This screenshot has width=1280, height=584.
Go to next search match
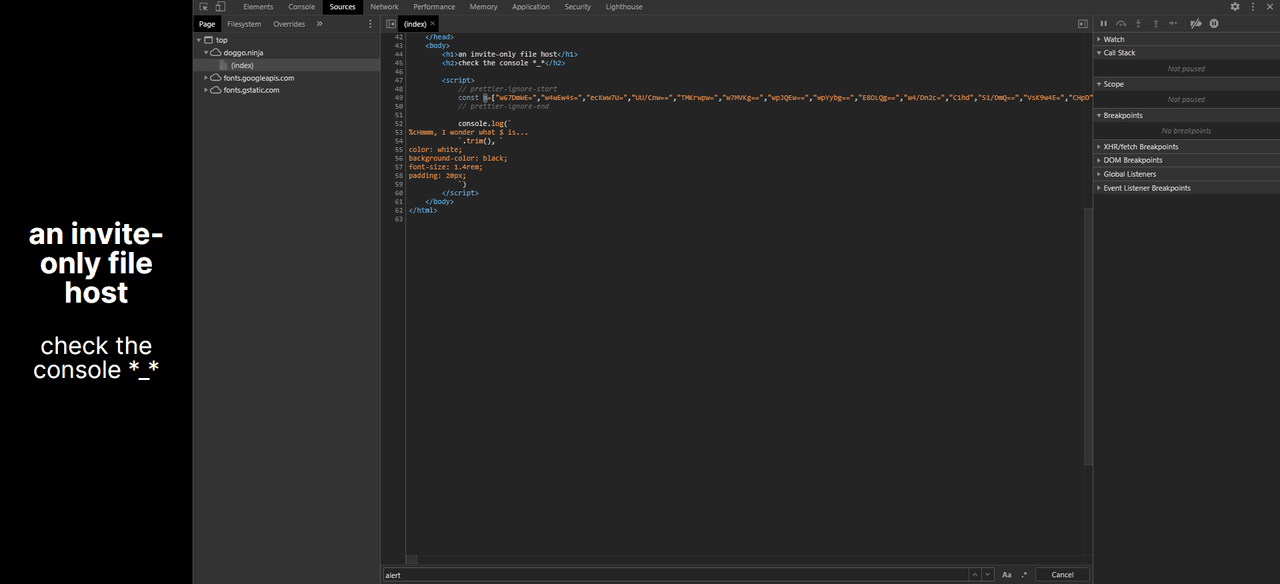[x=988, y=575]
